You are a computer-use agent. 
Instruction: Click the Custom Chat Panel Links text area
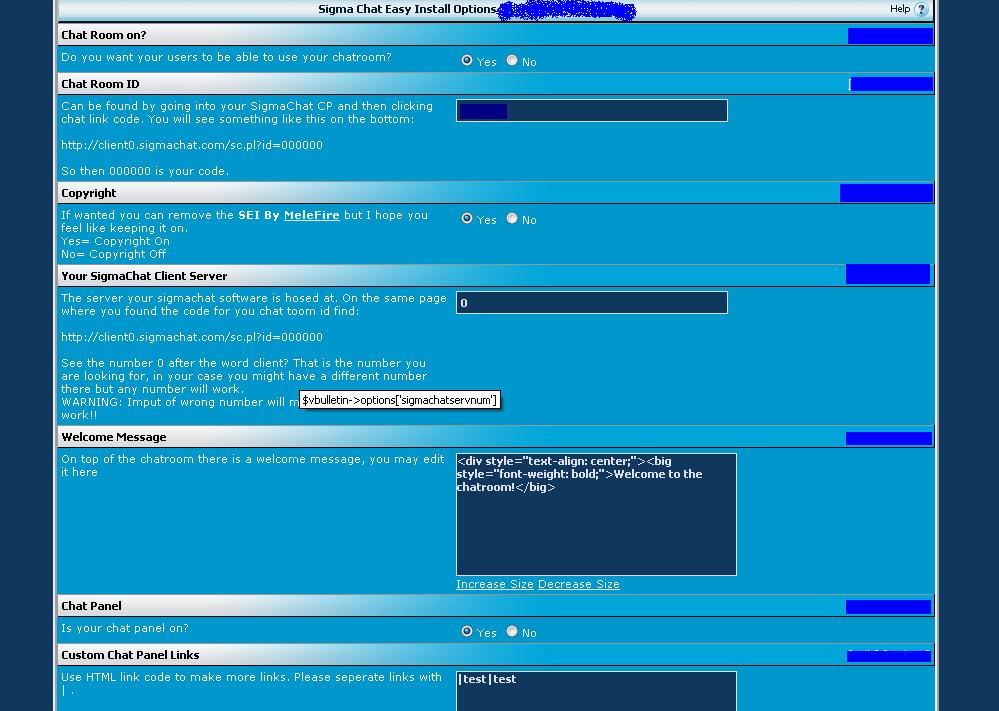596,691
